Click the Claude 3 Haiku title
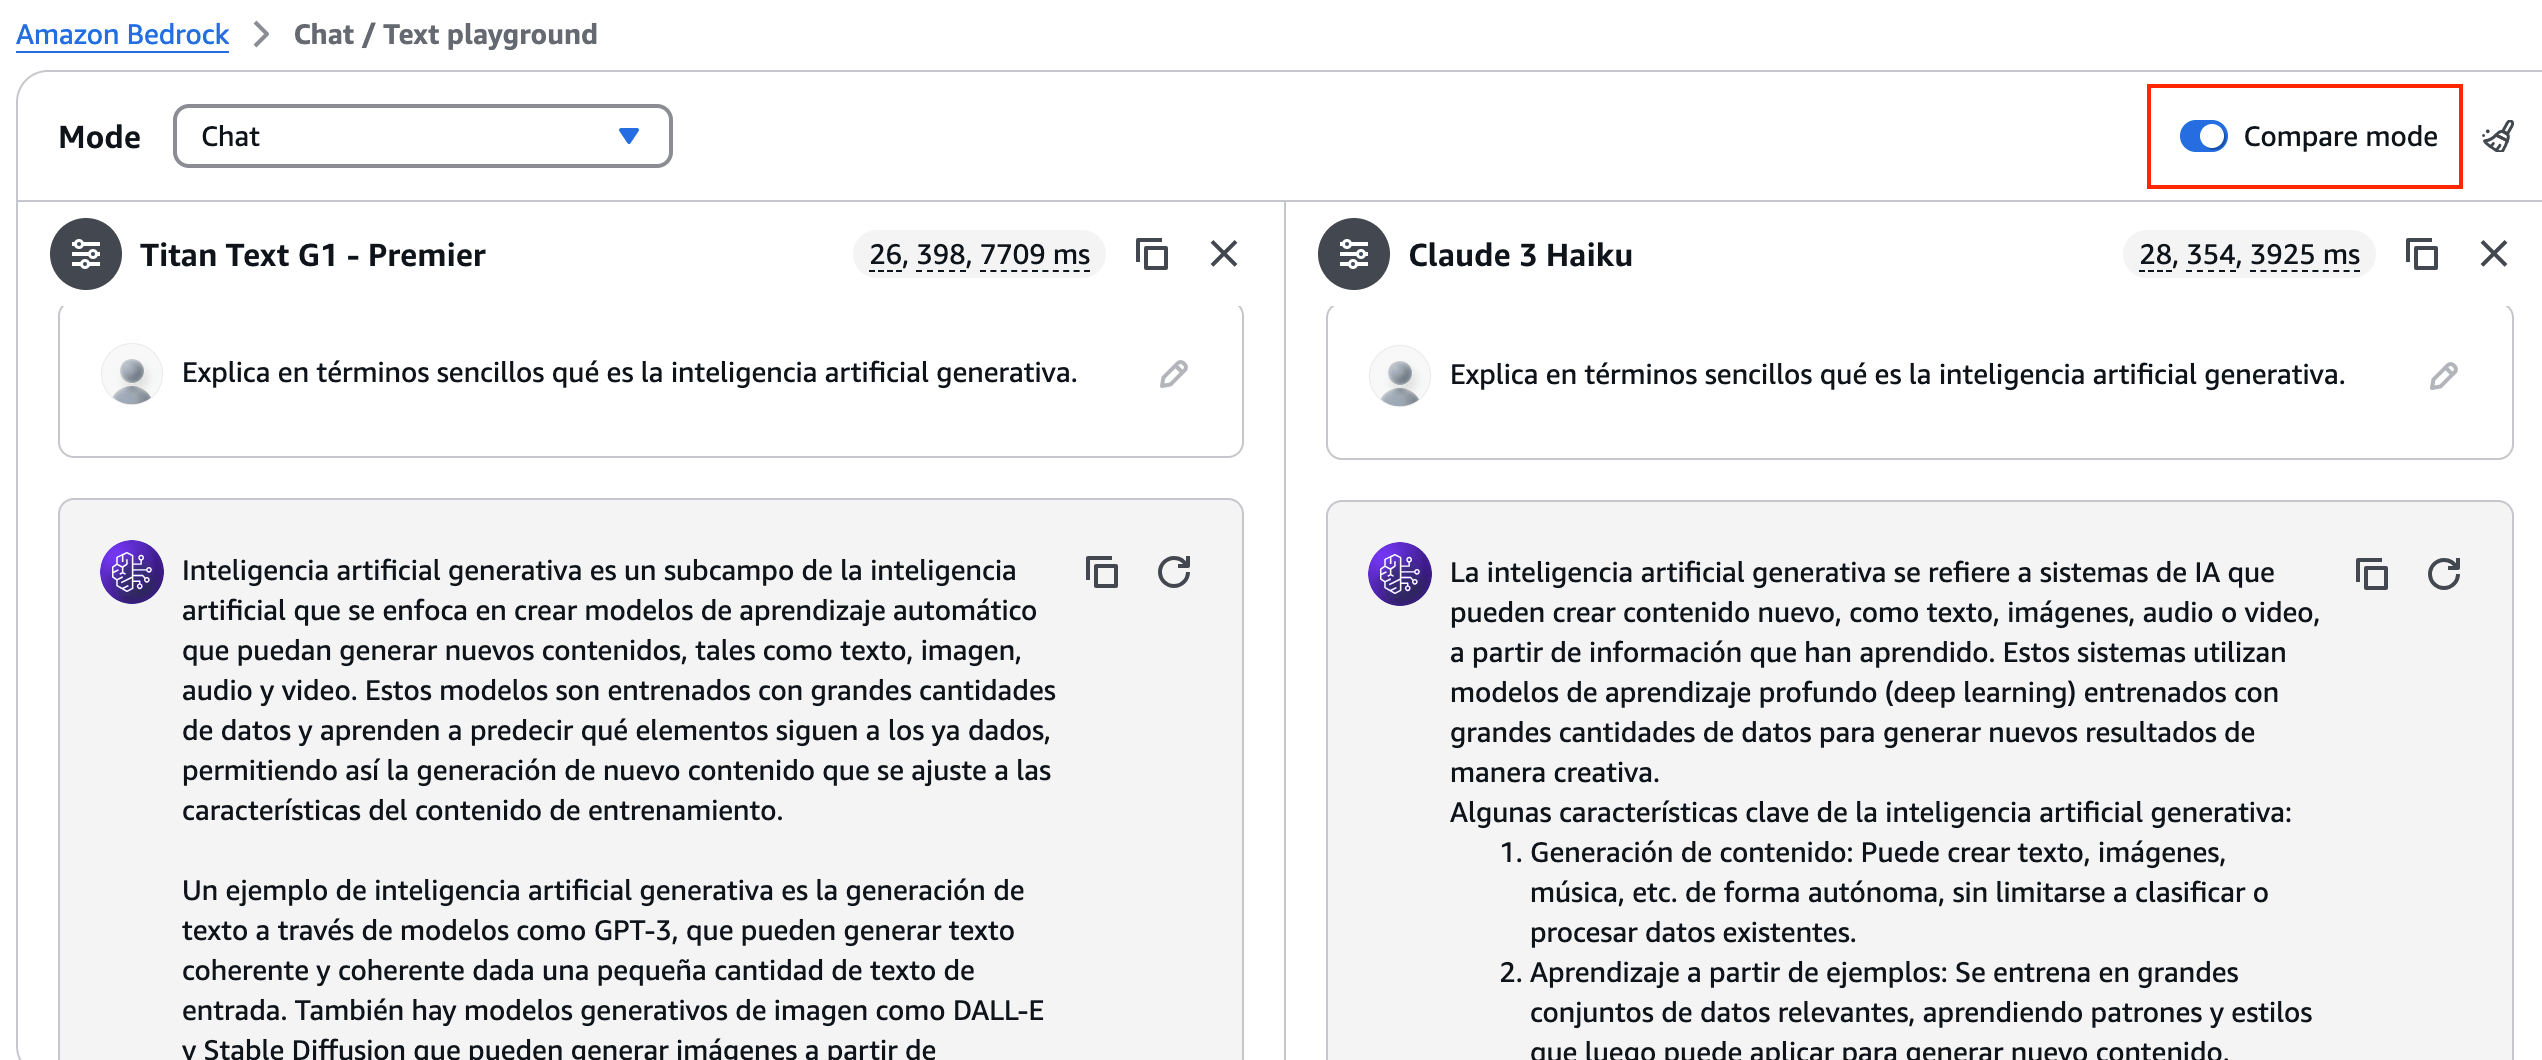The height and width of the screenshot is (1060, 2542). (1520, 255)
